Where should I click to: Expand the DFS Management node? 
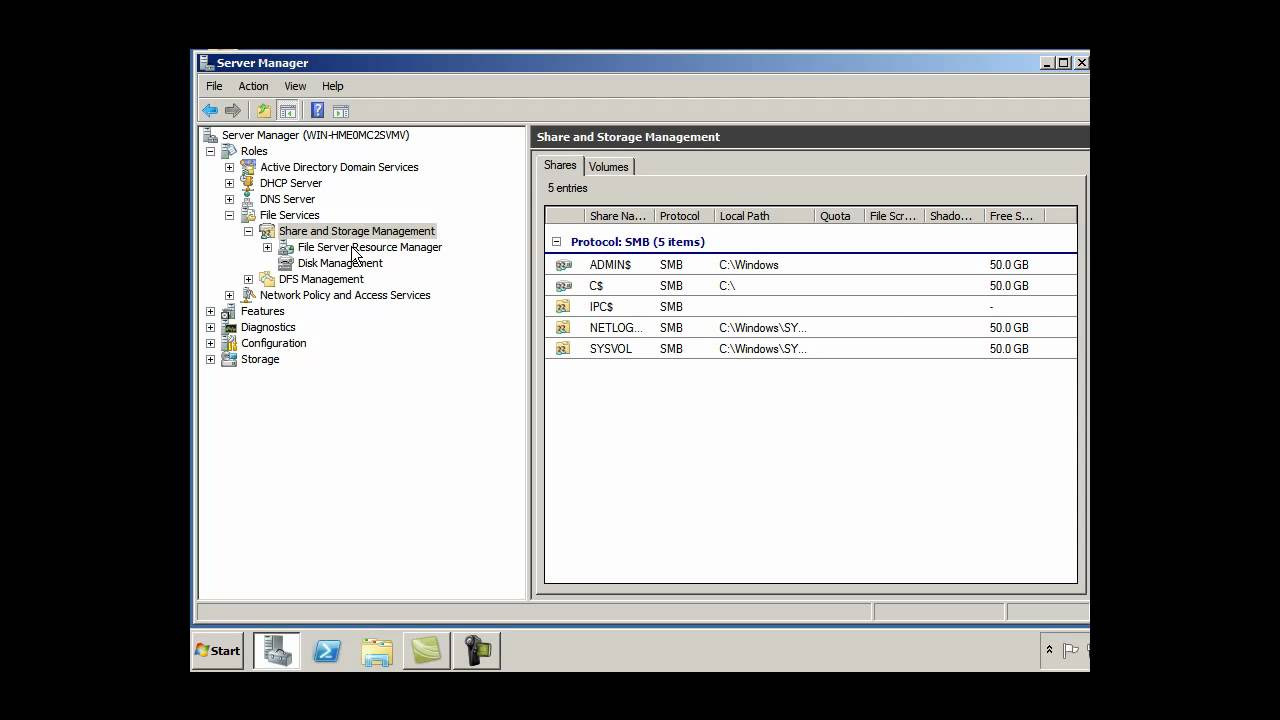[x=248, y=279]
